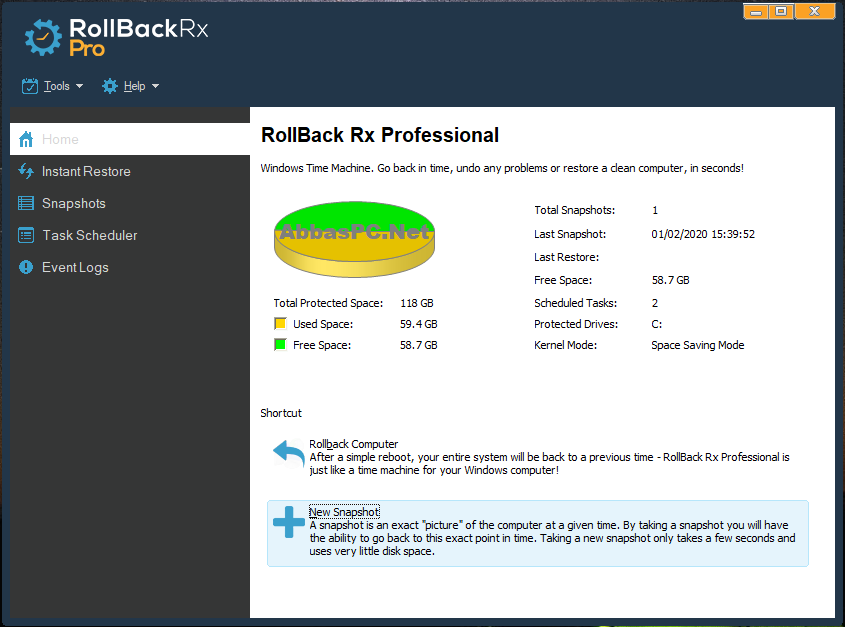Click the Space Saving Mode value

[697, 345]
